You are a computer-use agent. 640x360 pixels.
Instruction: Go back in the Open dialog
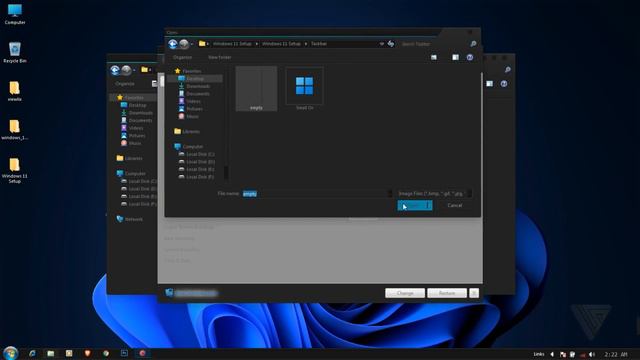point(173,44)
